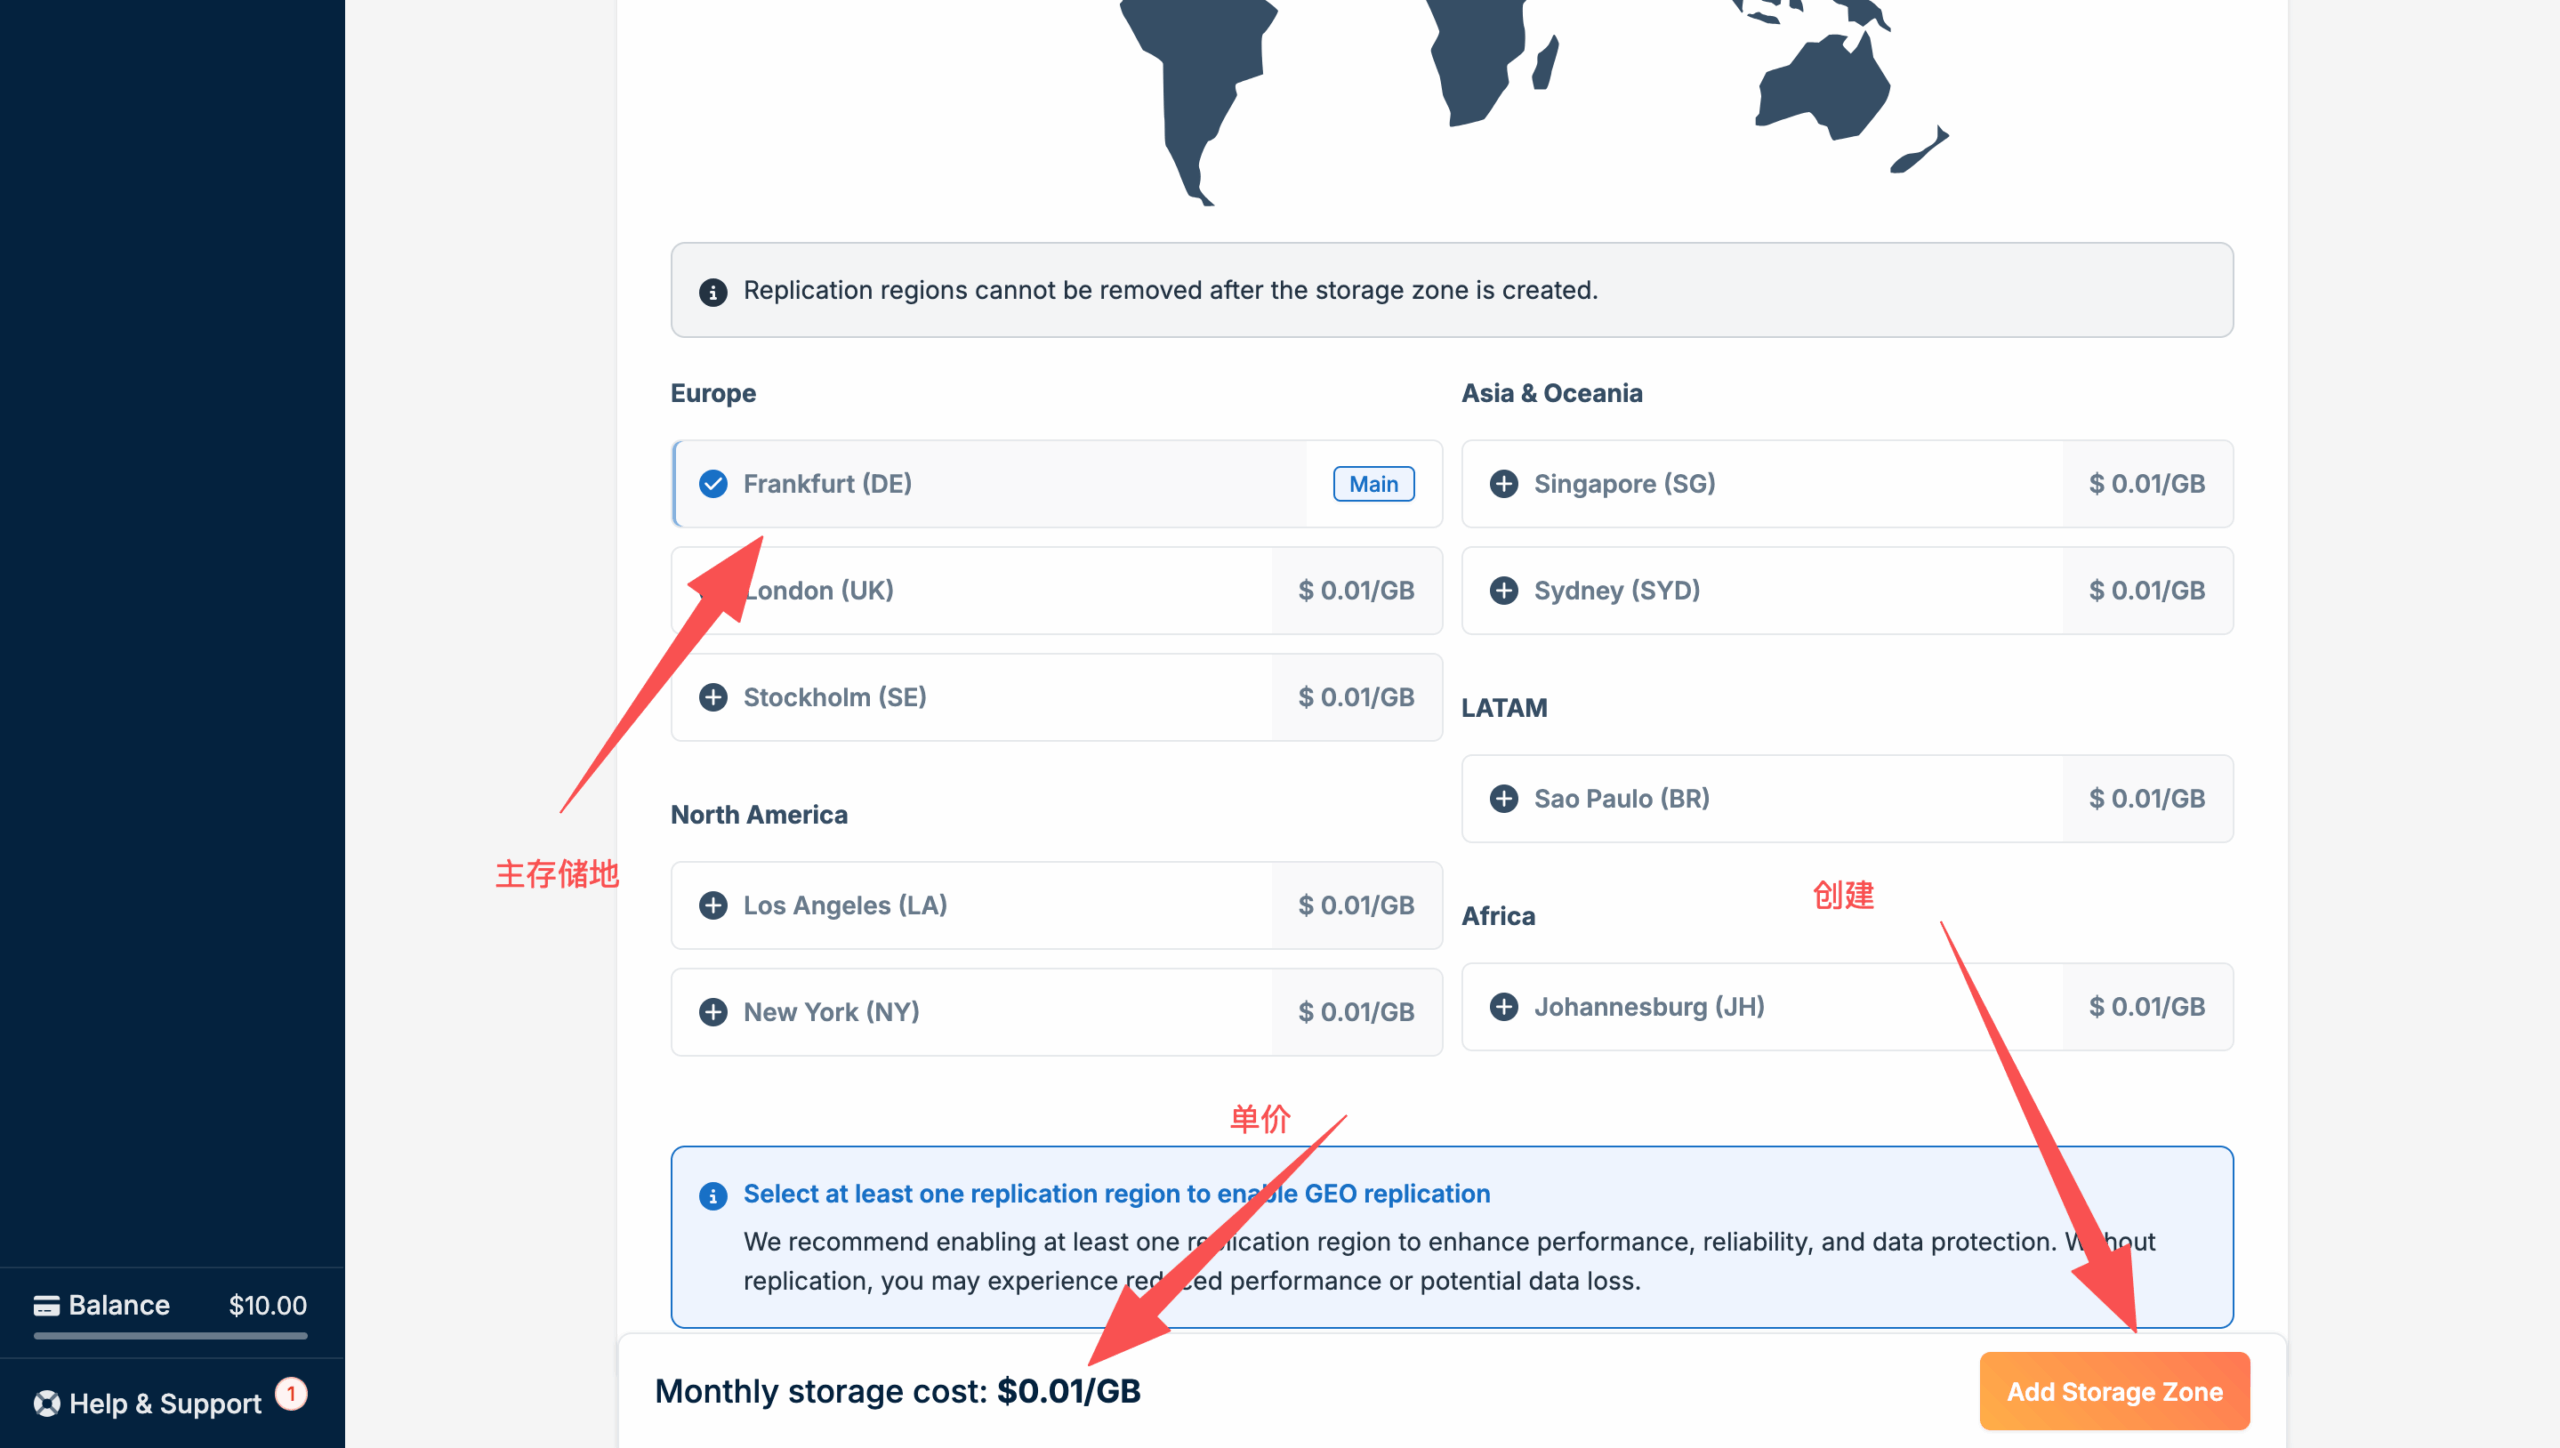Click the plus icon beside Stockholm (SE)

[713, 697]
